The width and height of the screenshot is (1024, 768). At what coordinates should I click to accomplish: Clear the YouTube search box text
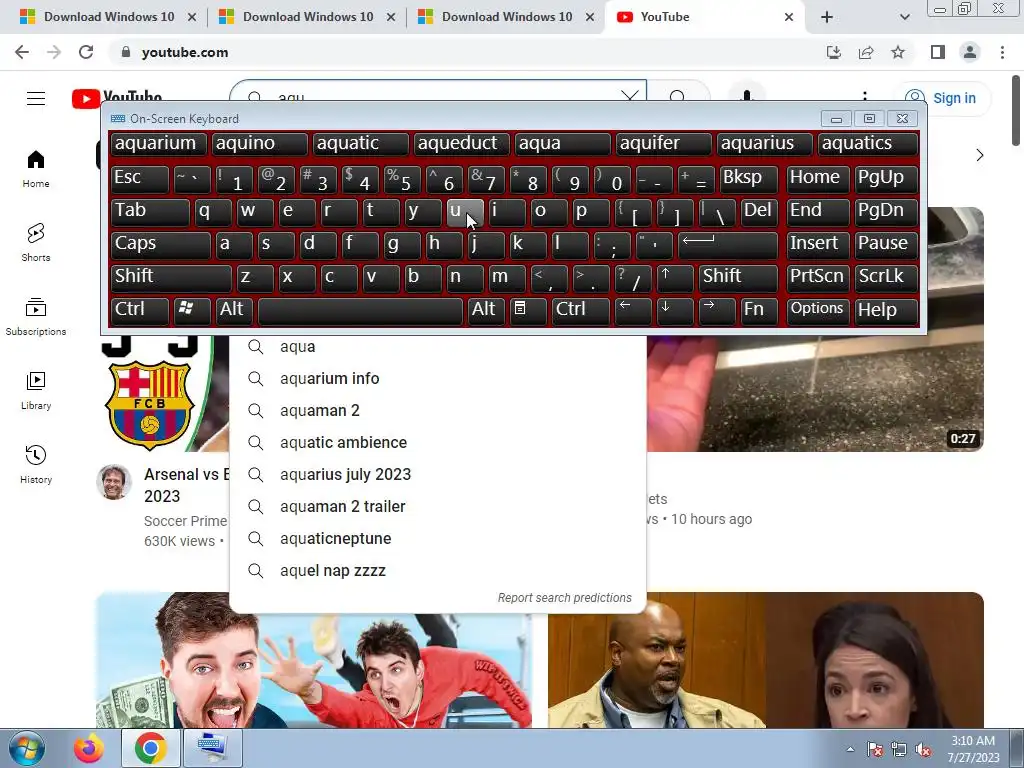coord(630,97)
